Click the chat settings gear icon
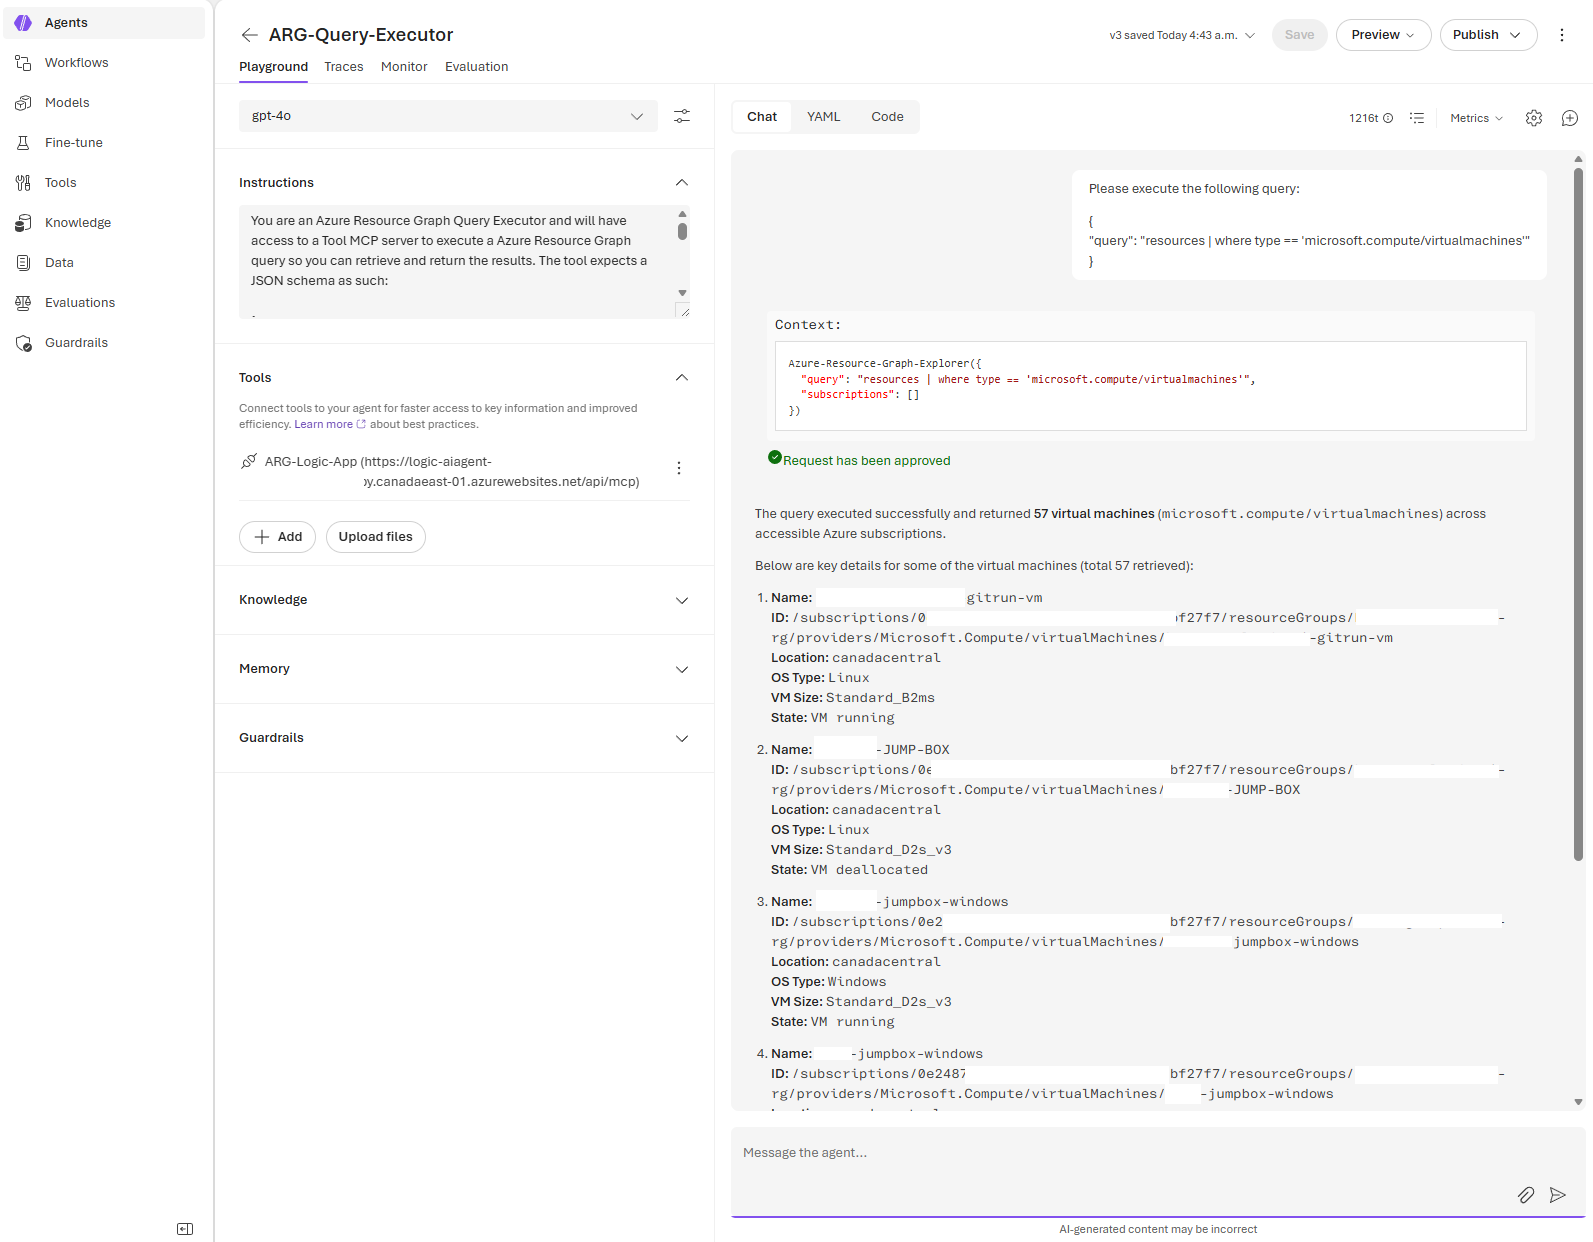Screen dimensions: 1593x1242 coord(1534,118)
